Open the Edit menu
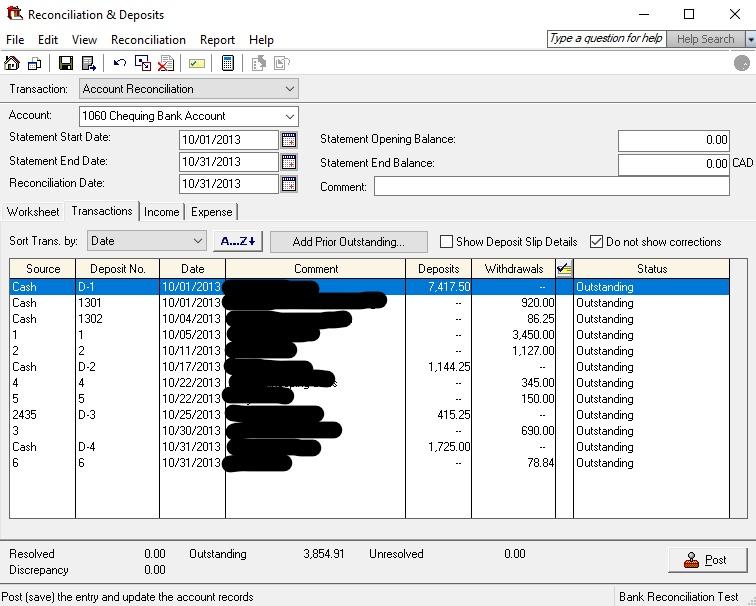This screenshot has height=606, width=756. (48, 40)
